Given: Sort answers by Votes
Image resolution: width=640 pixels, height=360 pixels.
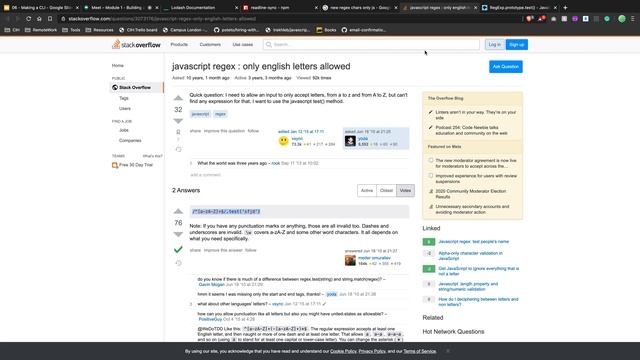Looking at the screenshot, I should click(x=405, y=191).
